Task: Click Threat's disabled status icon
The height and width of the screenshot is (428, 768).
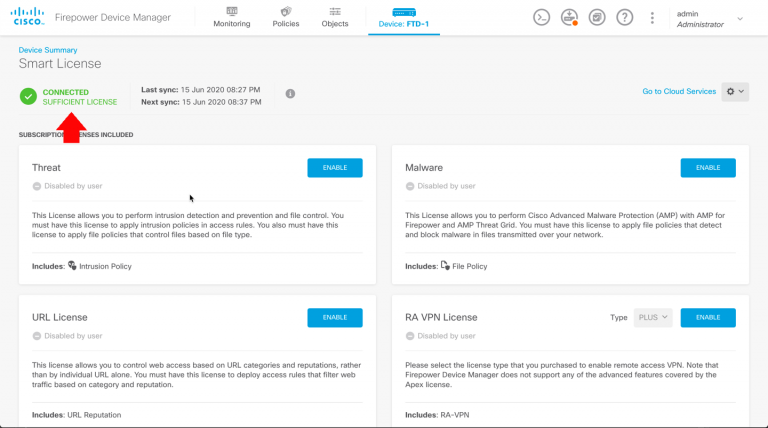Action: 37,186
